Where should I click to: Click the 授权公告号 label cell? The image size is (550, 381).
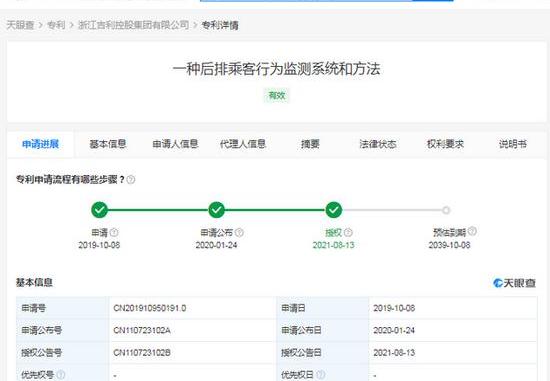(x=62, y=353)
